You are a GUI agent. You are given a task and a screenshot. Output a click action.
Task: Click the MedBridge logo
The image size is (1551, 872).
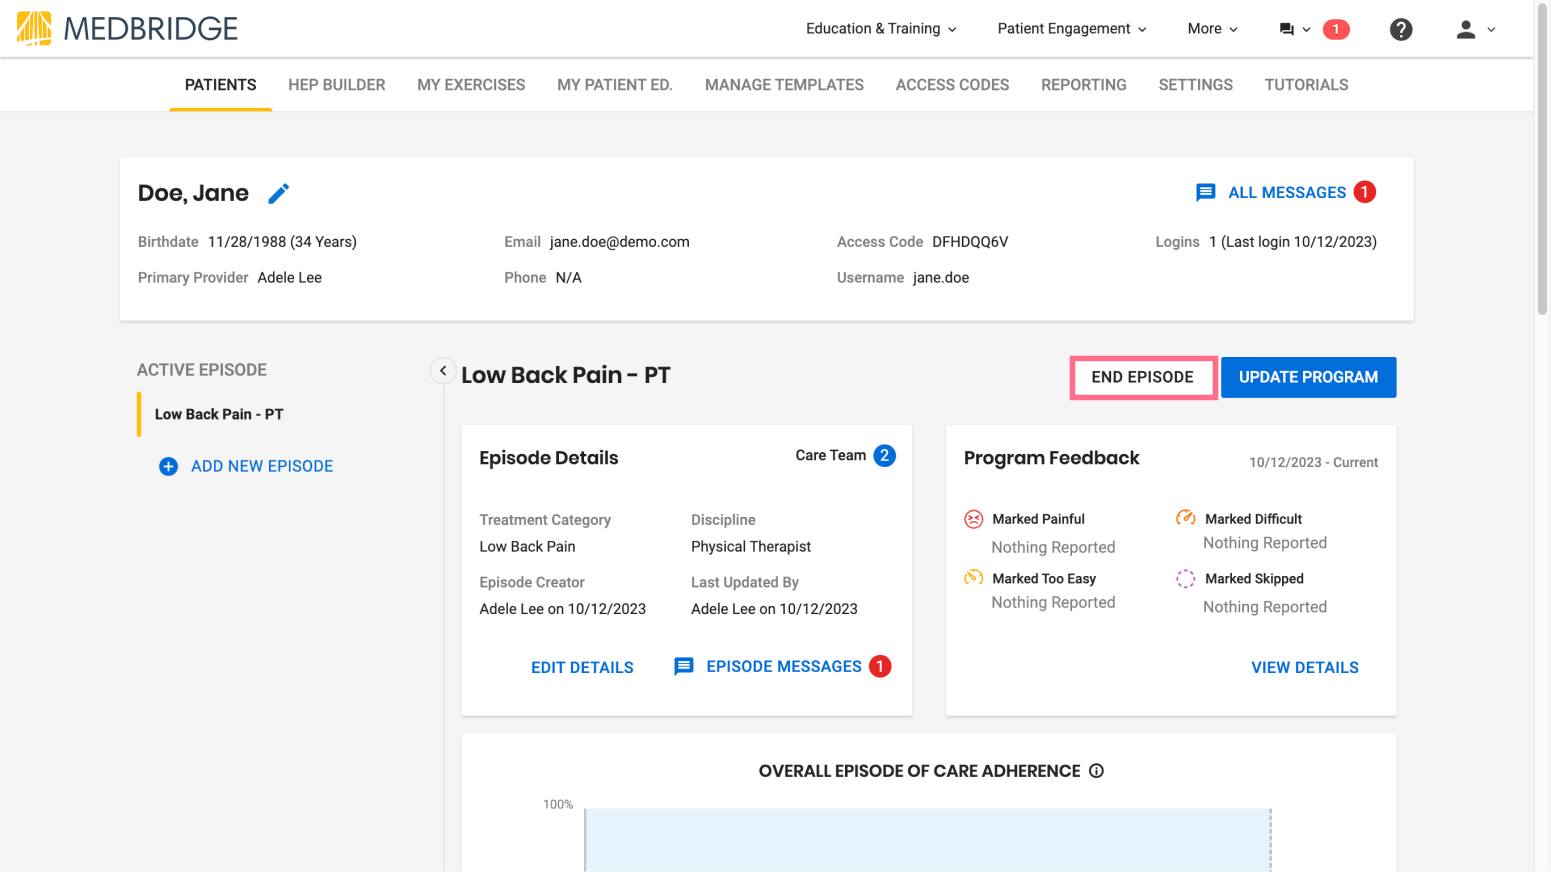click(127, 28)
